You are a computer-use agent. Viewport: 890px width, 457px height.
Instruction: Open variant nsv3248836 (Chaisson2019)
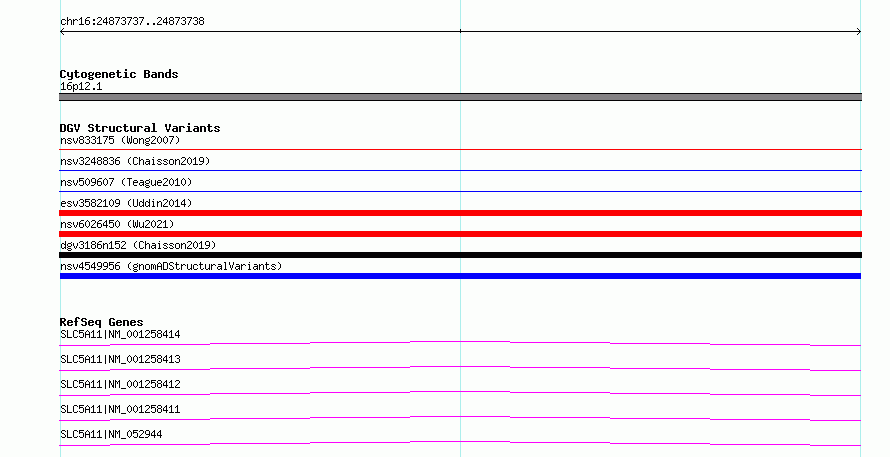[135, 161]
